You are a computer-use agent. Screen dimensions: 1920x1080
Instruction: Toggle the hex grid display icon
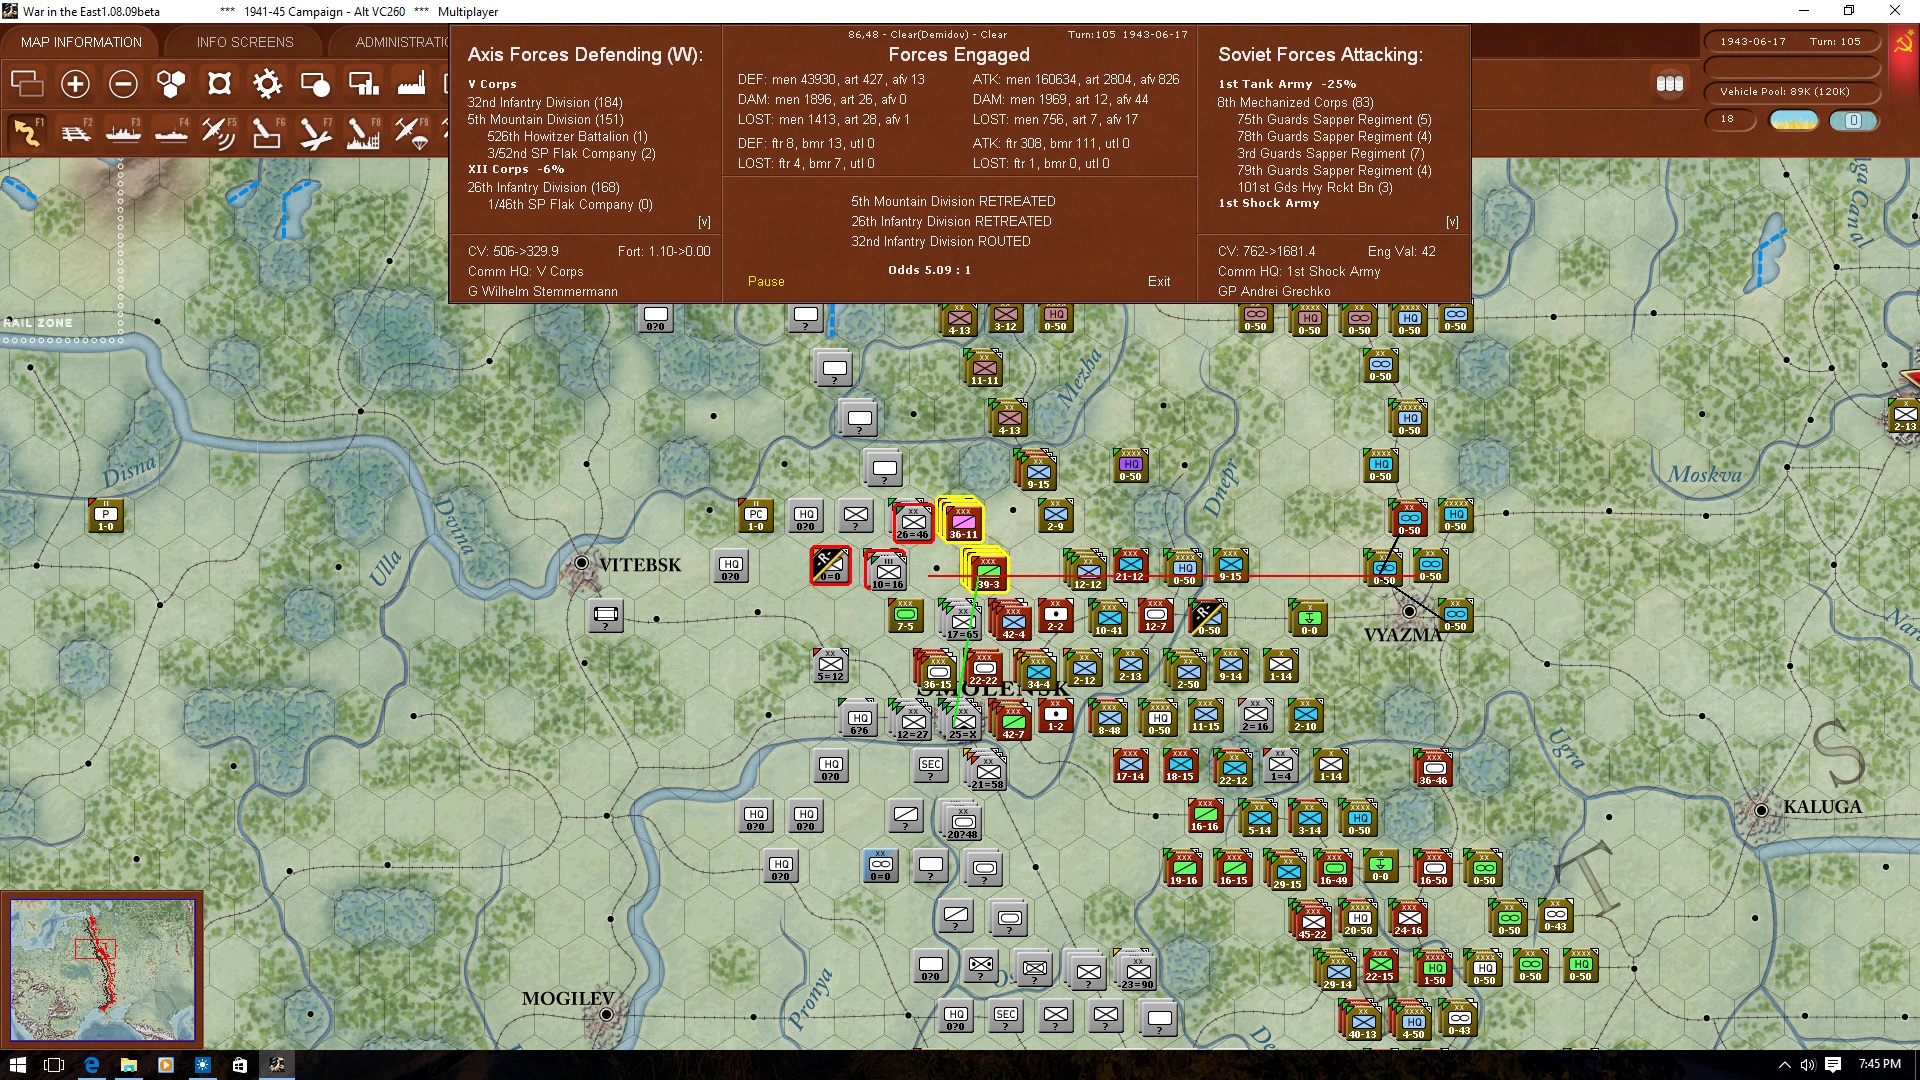coord(171,84)
